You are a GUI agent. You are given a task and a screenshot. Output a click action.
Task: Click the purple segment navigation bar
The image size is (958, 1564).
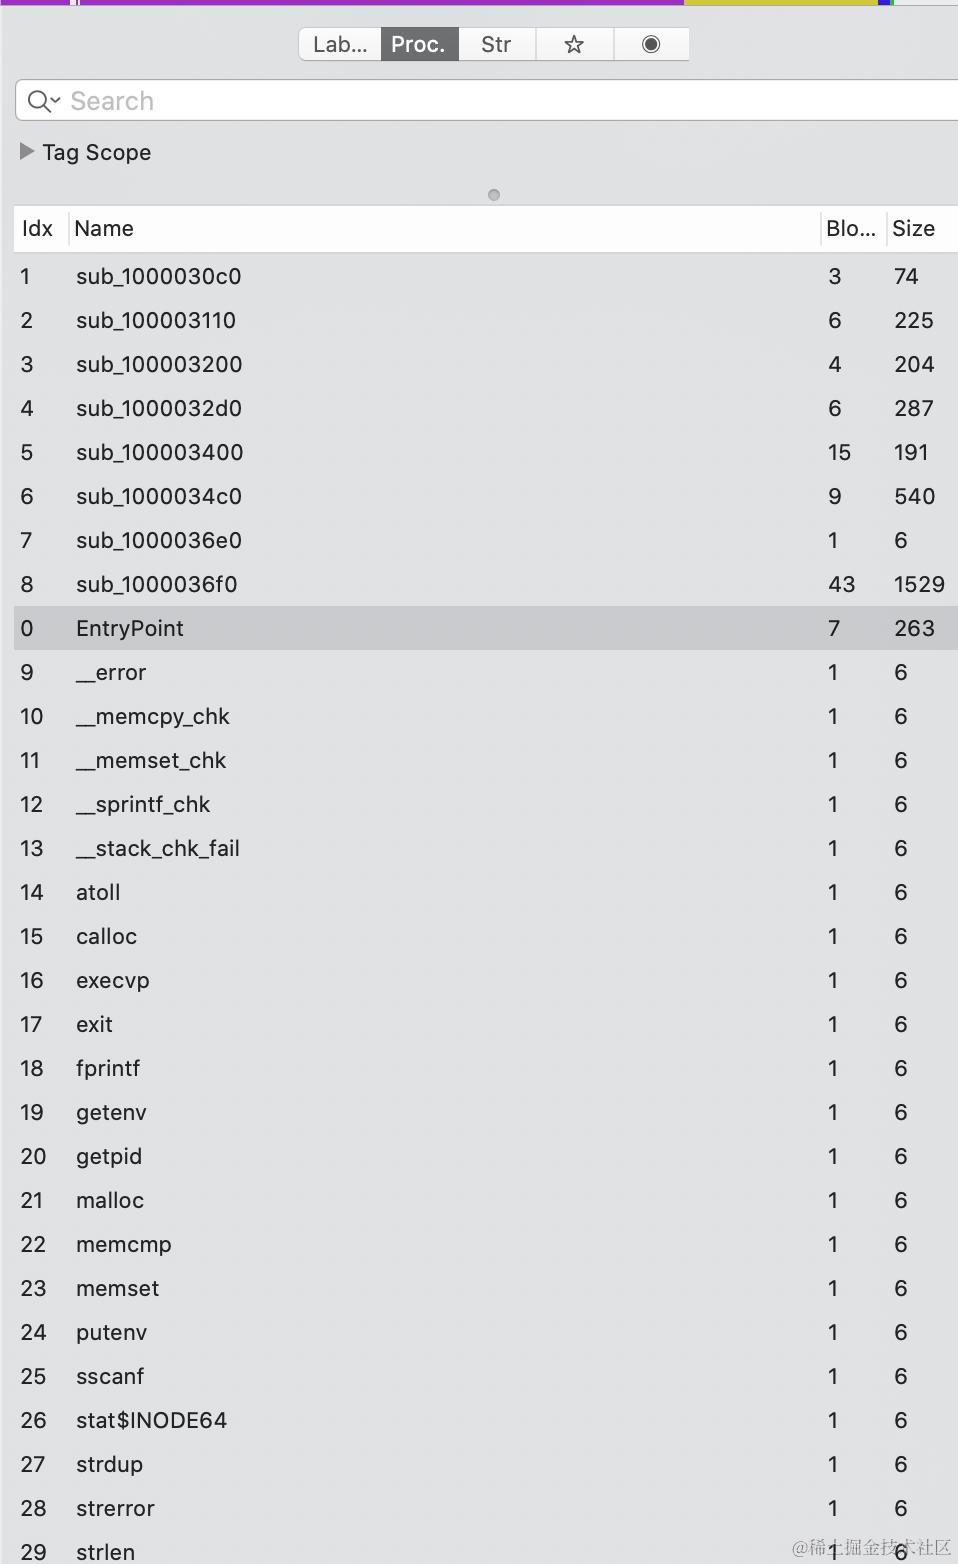click(x=380, y=2)
